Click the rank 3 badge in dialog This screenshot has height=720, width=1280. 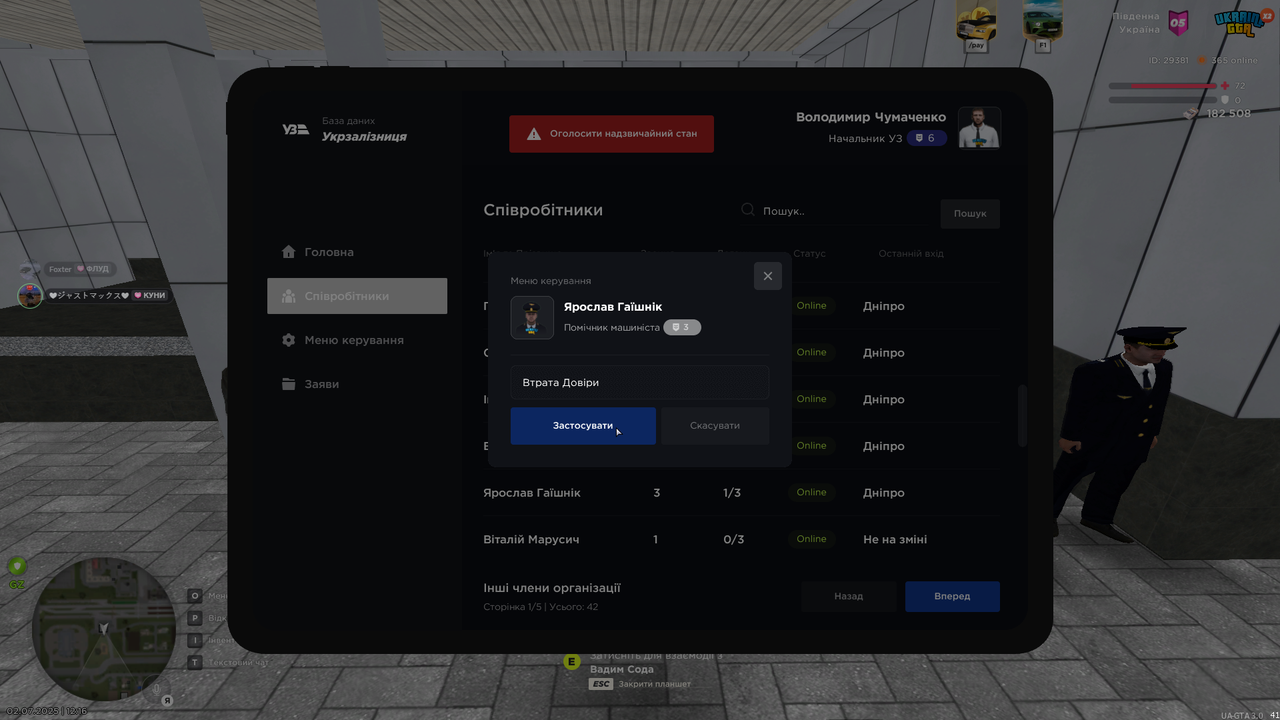coord(682,327)
